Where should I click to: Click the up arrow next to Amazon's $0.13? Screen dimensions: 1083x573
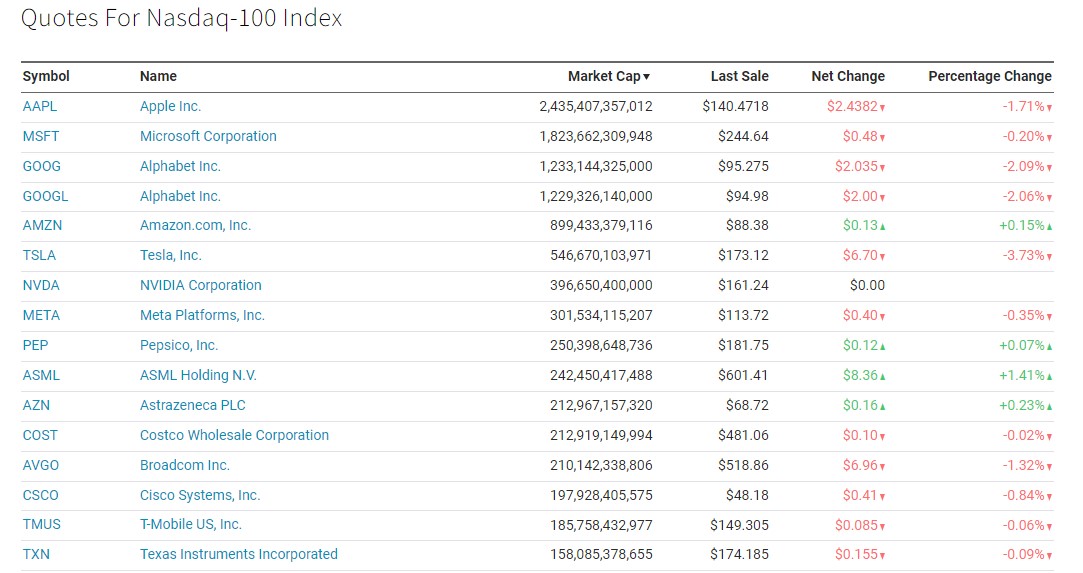pyautogui.click(x=882, y=227)
